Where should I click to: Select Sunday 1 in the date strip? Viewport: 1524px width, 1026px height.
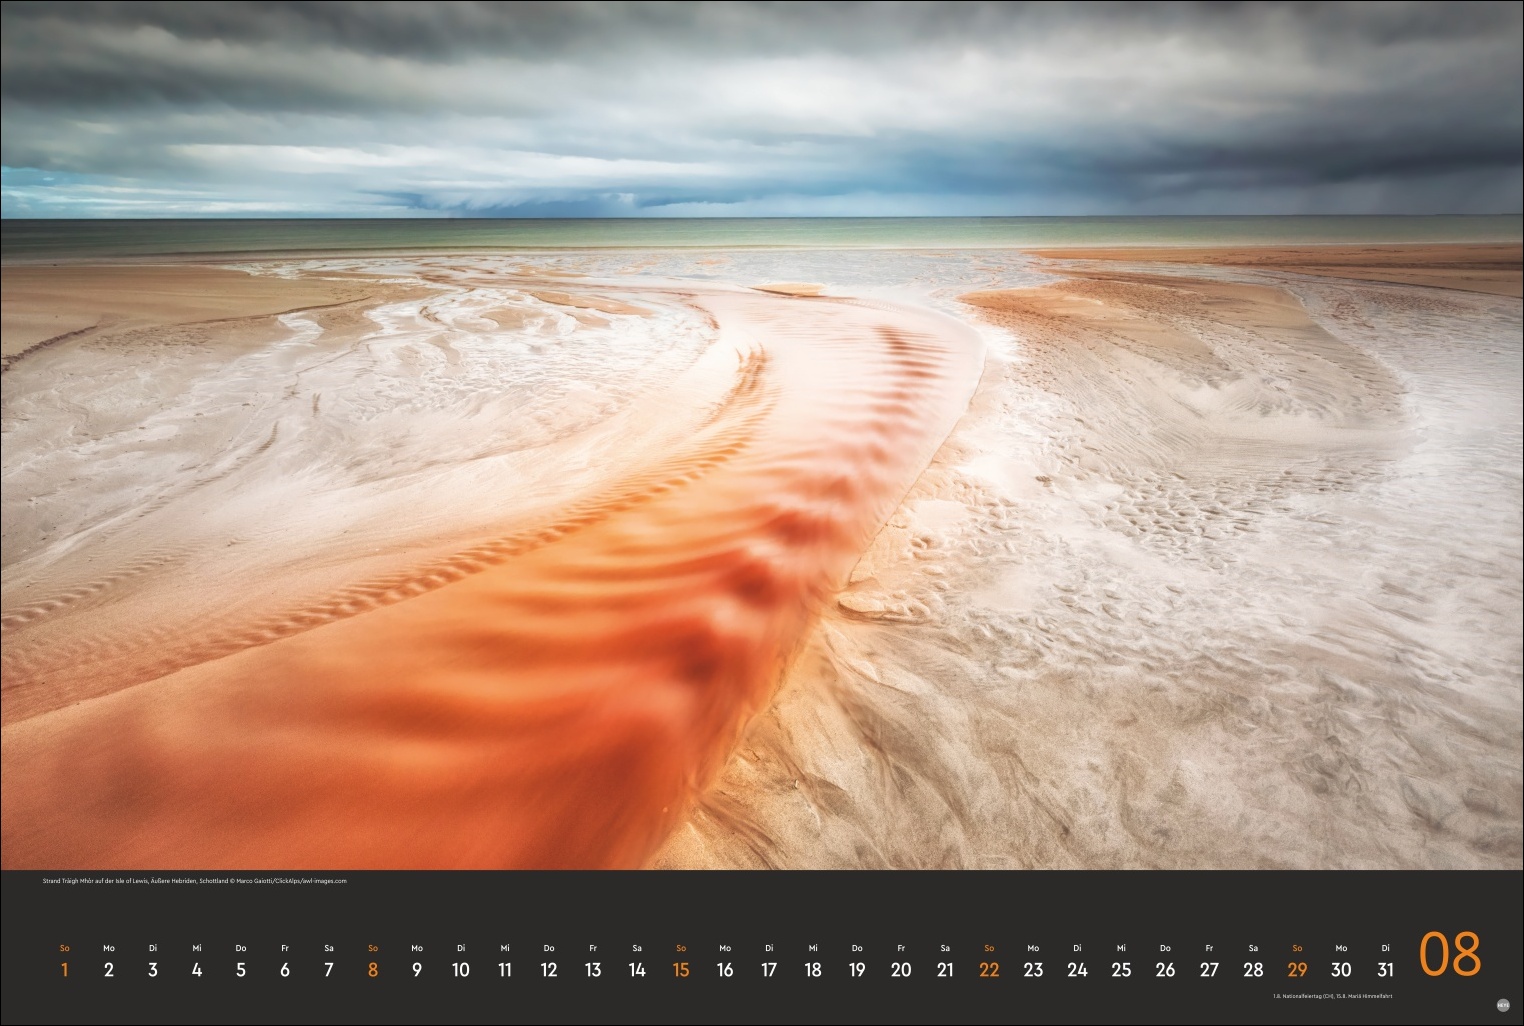(x=65, y=969)
